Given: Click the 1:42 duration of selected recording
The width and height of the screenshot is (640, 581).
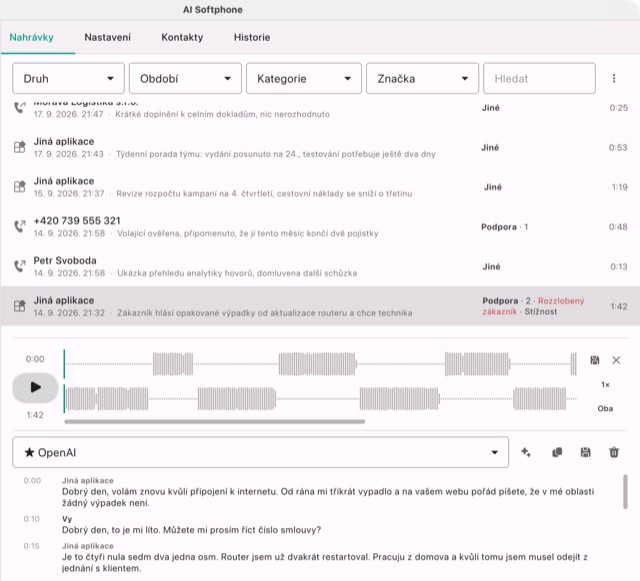Looking at the screenshot, I should (619, 307).
